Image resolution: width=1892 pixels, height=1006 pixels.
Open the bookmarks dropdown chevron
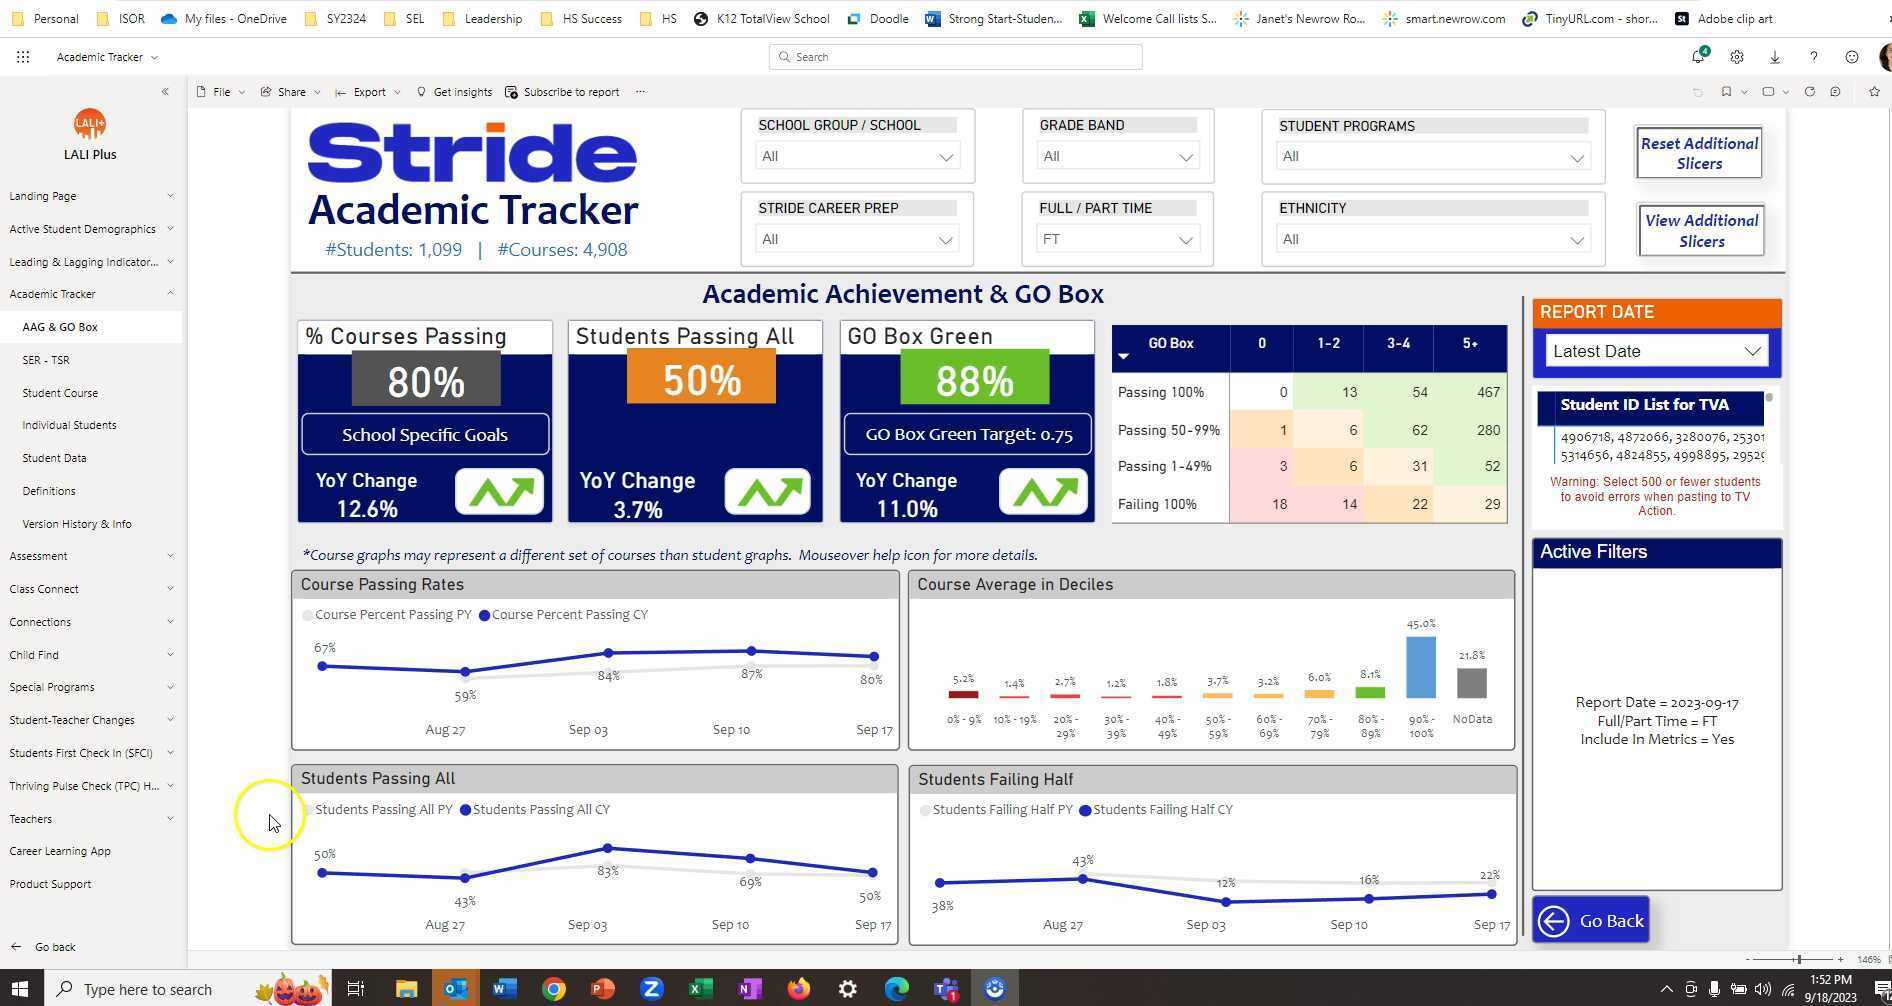pyautogui.click(x=1744, y=92)
